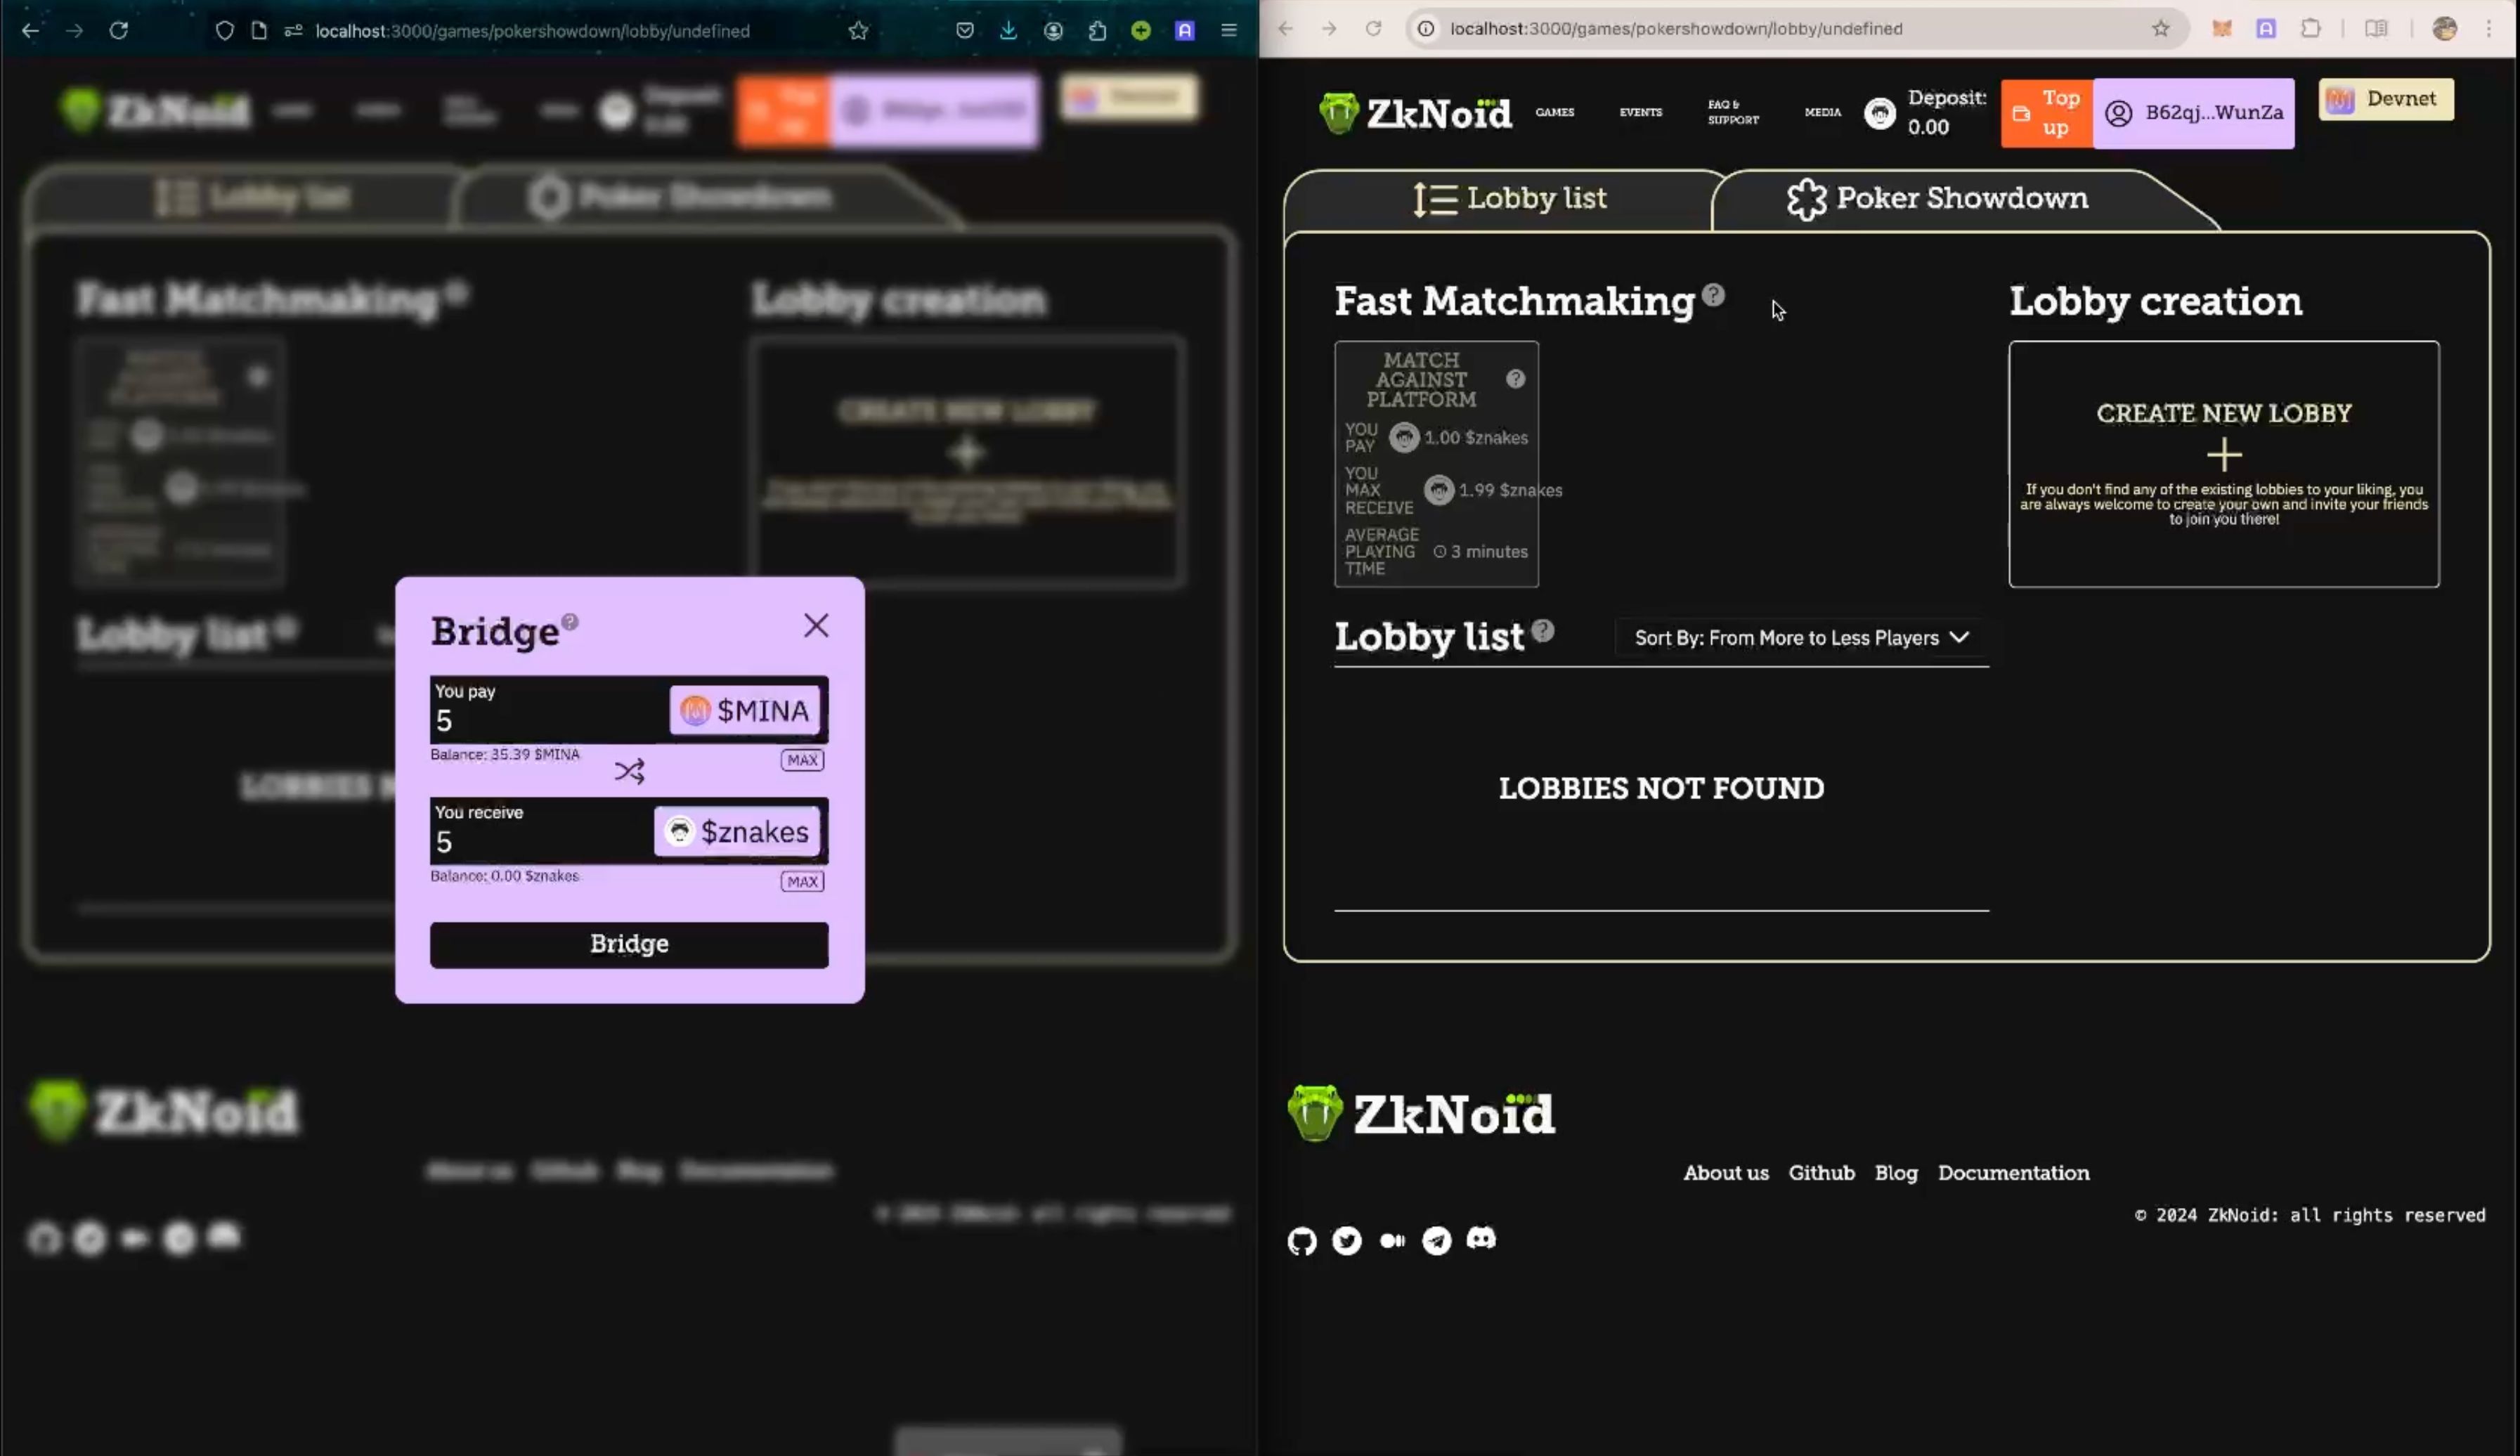Click MAX button for $znakes receive field
2520x1456 pixels.
803,880
